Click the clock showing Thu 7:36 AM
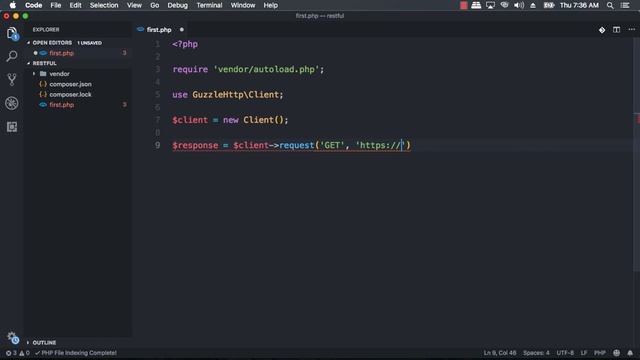The width and height of the screenshot is (640, 360). coord(579,5)
